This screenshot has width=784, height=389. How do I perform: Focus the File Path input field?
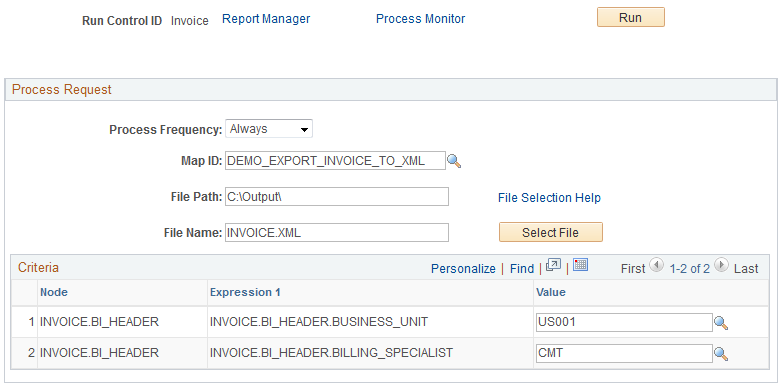(x=337, y=196)
